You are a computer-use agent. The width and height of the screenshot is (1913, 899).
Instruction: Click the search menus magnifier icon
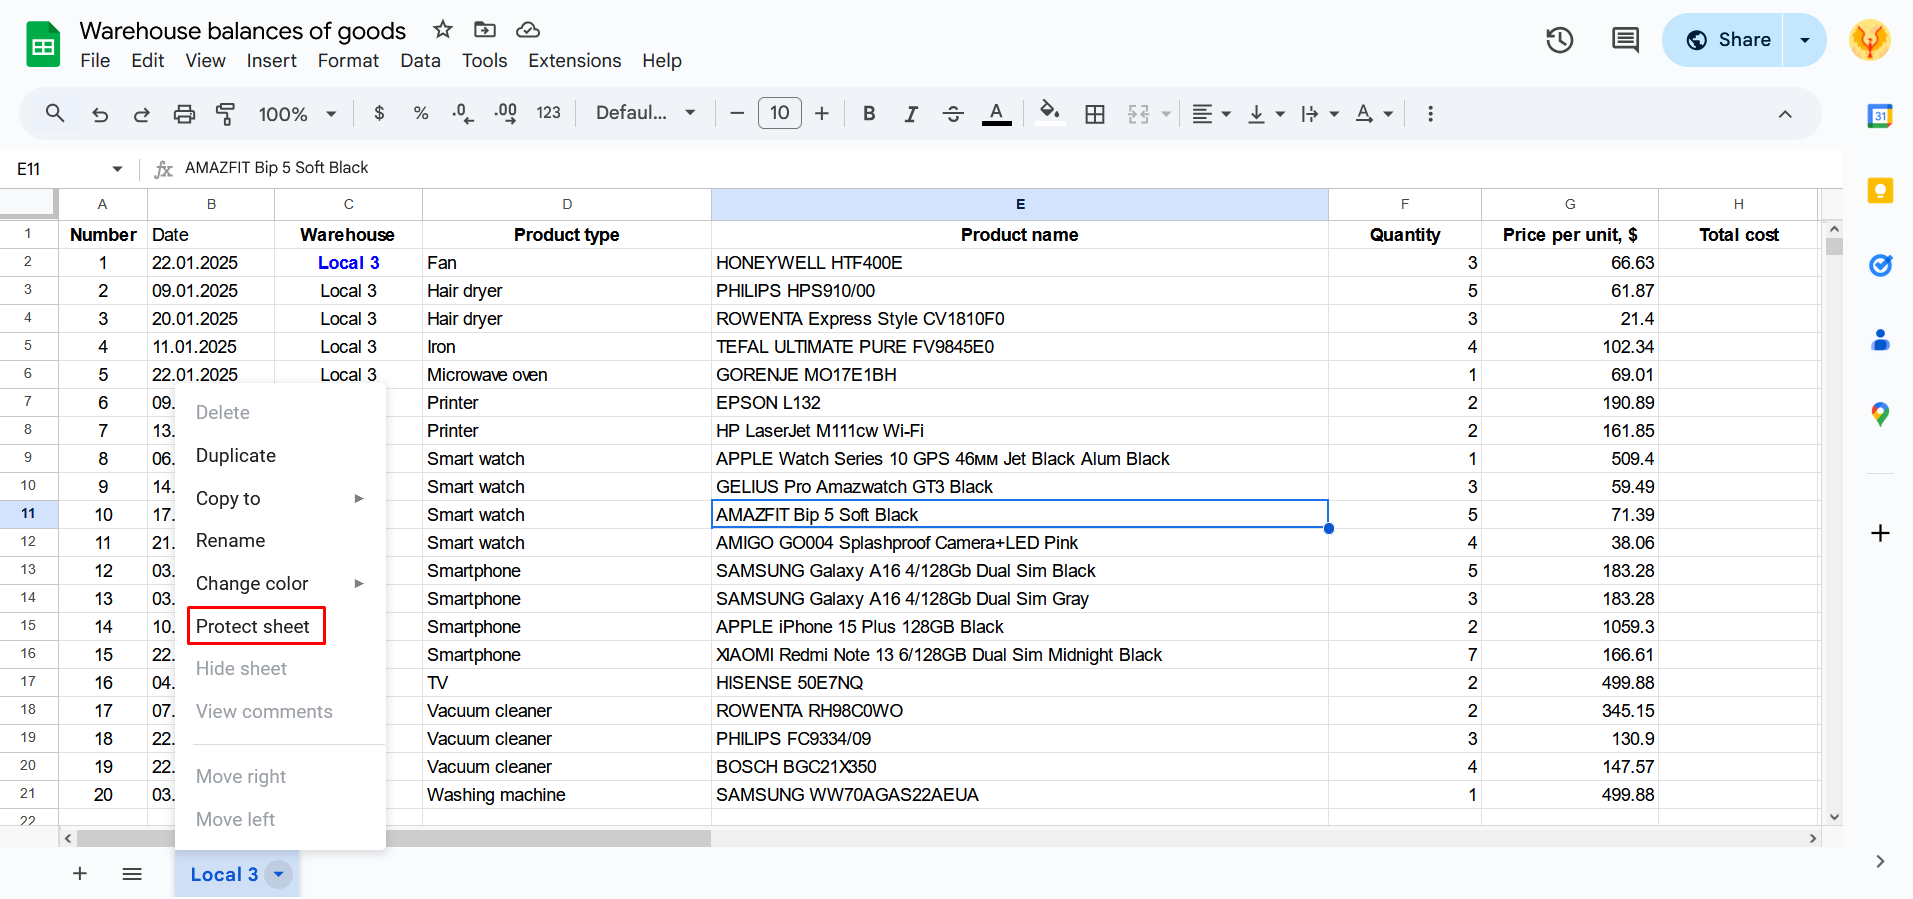click(55, 114)
